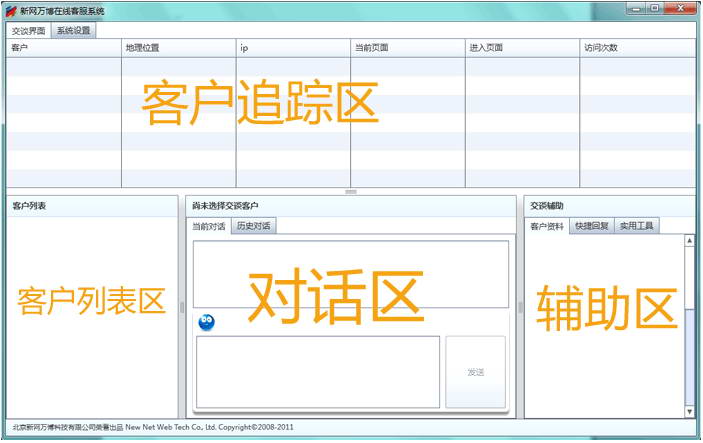
Task: Click the 当前页面 column header
Action: click(x=408, y=48)
